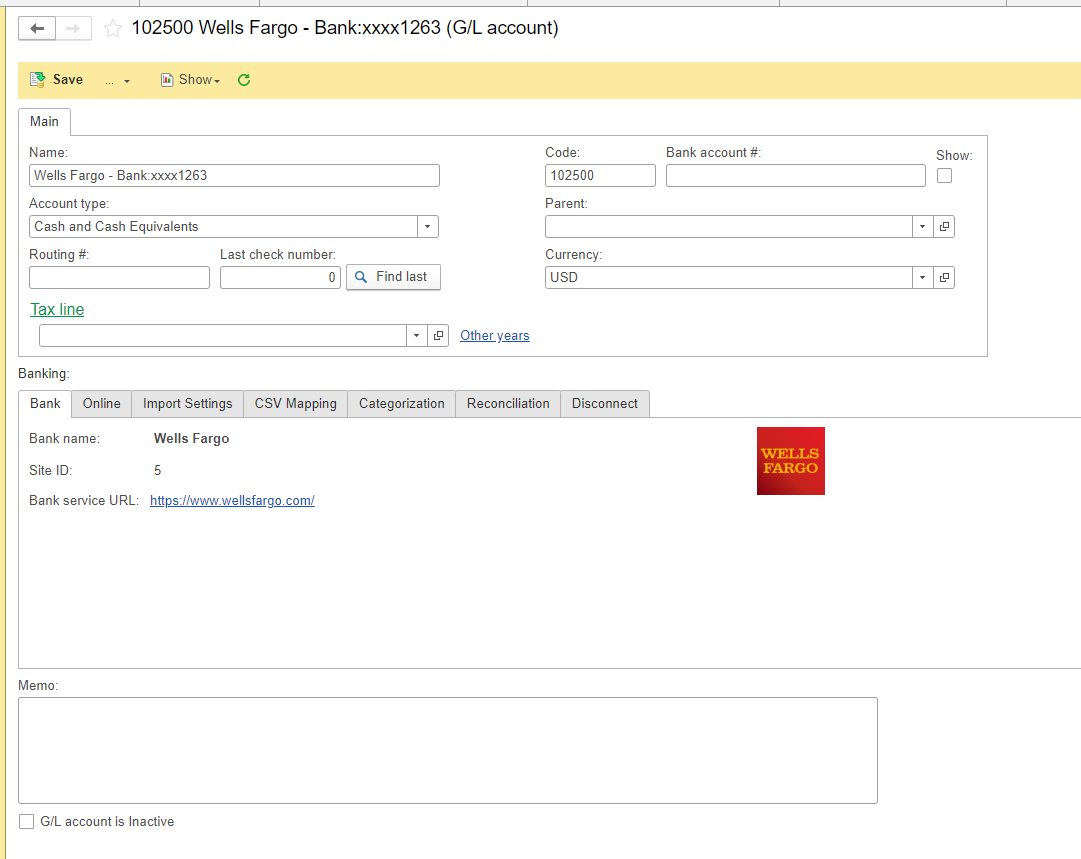Switch to the Categorization tab

pyautogui.click(x=402, y=404)
